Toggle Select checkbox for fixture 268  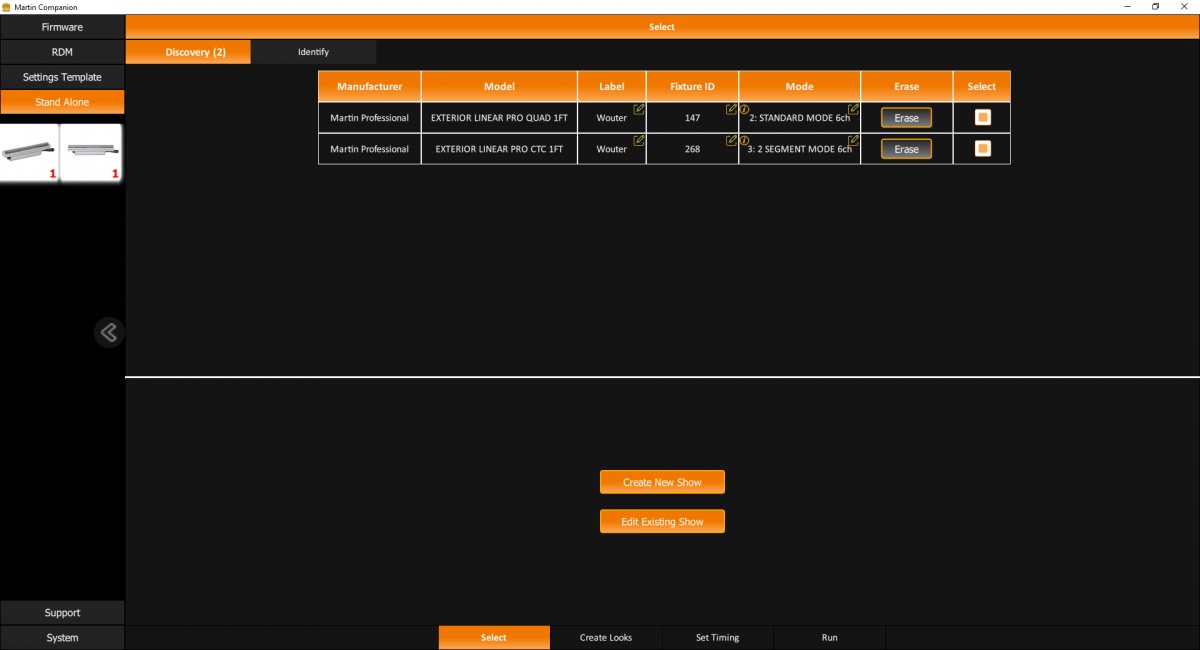coord(983,149)
